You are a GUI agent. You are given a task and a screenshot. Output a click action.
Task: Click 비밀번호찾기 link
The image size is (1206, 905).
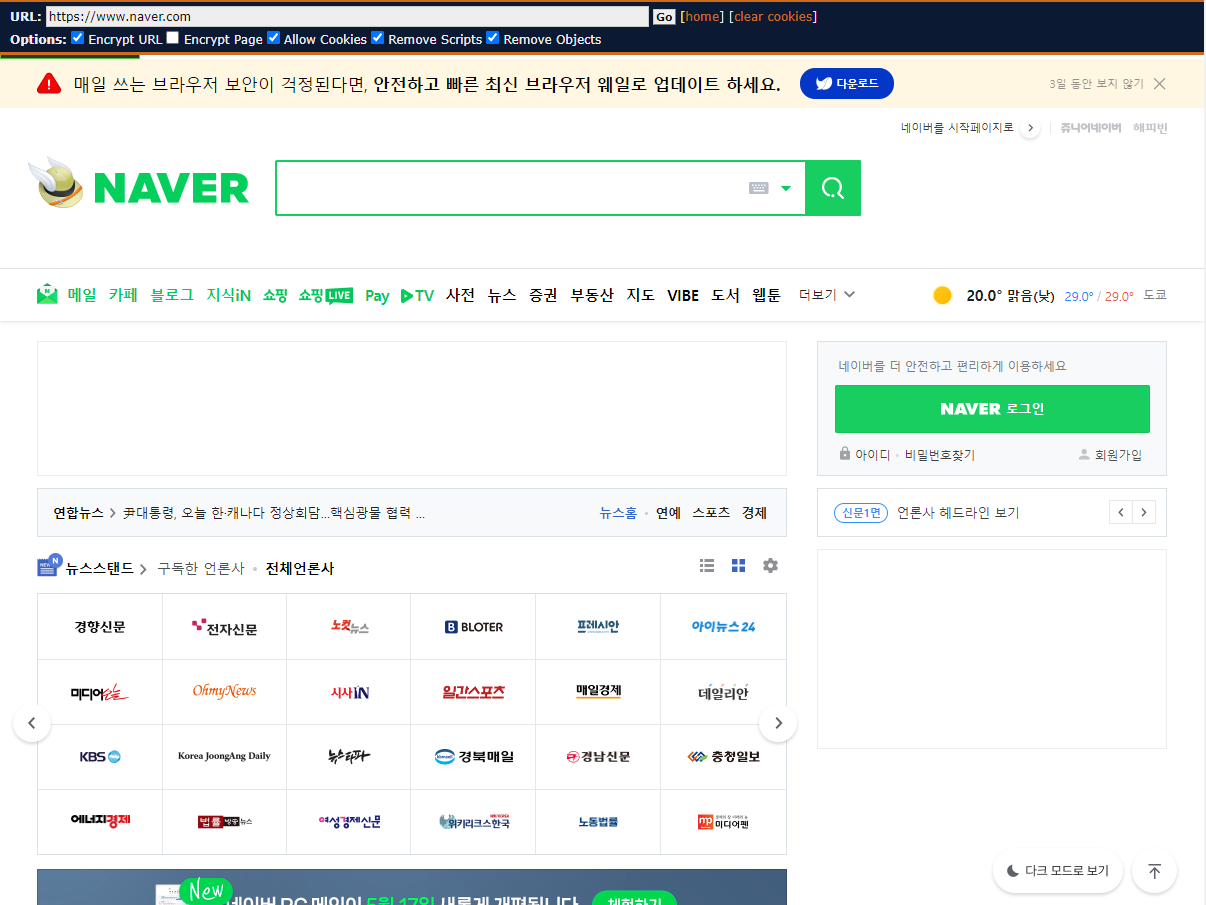[x=940, y=454]
